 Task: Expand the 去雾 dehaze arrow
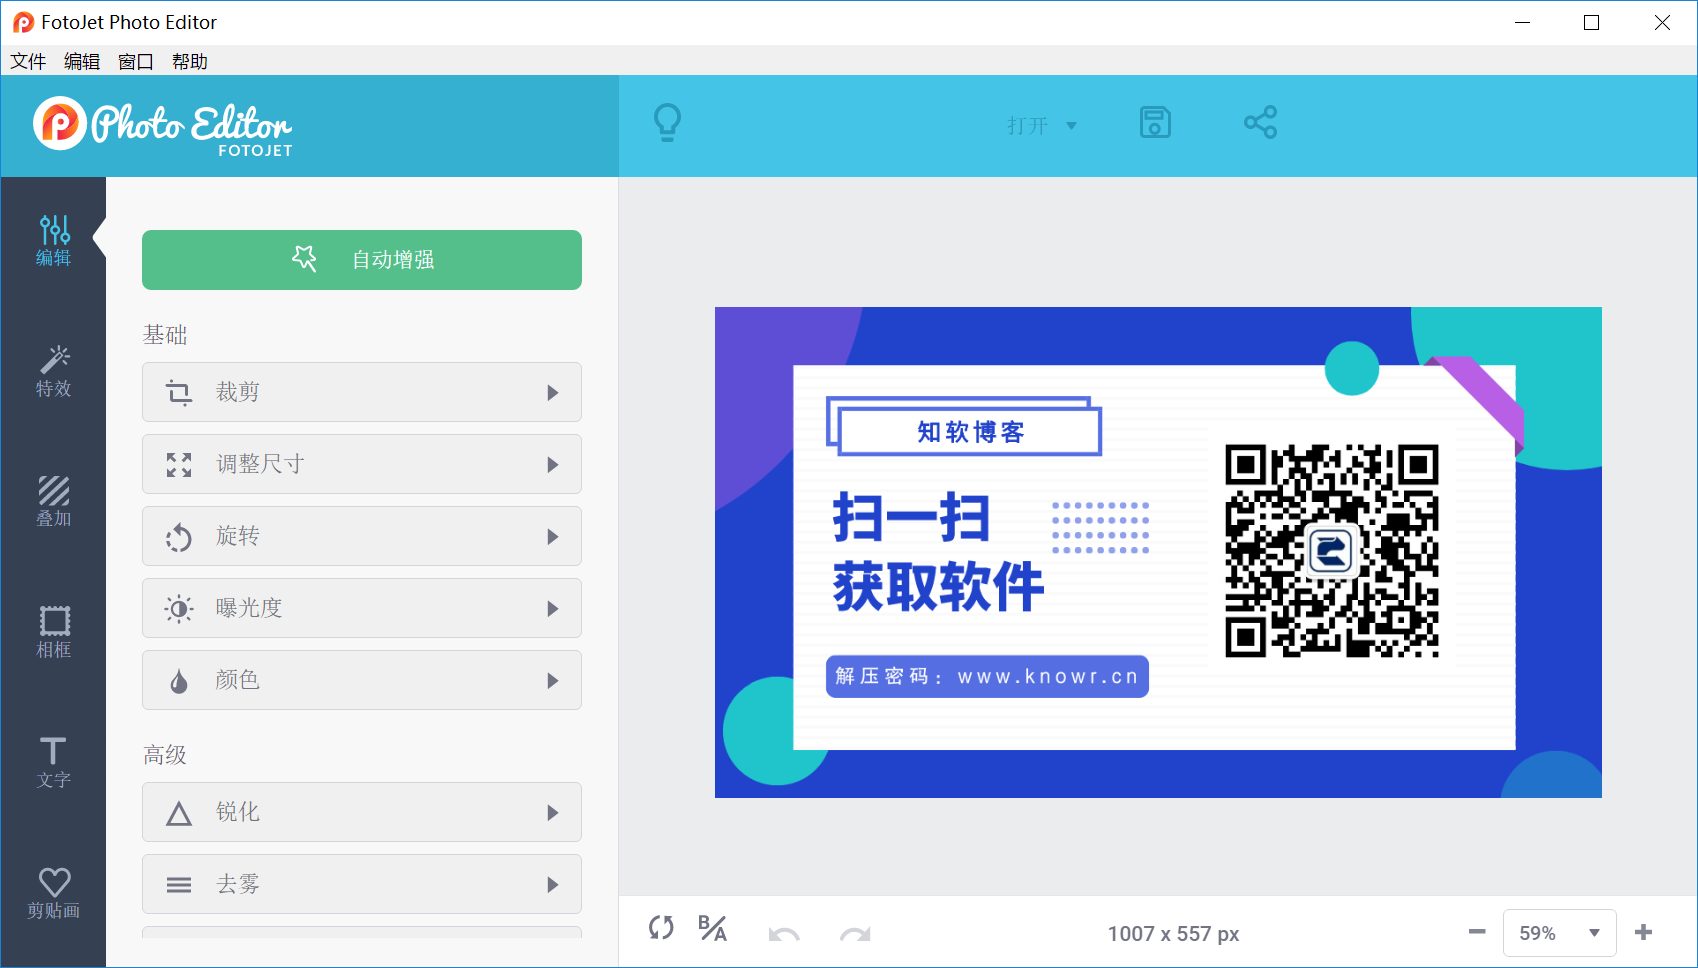pos(553,885)
